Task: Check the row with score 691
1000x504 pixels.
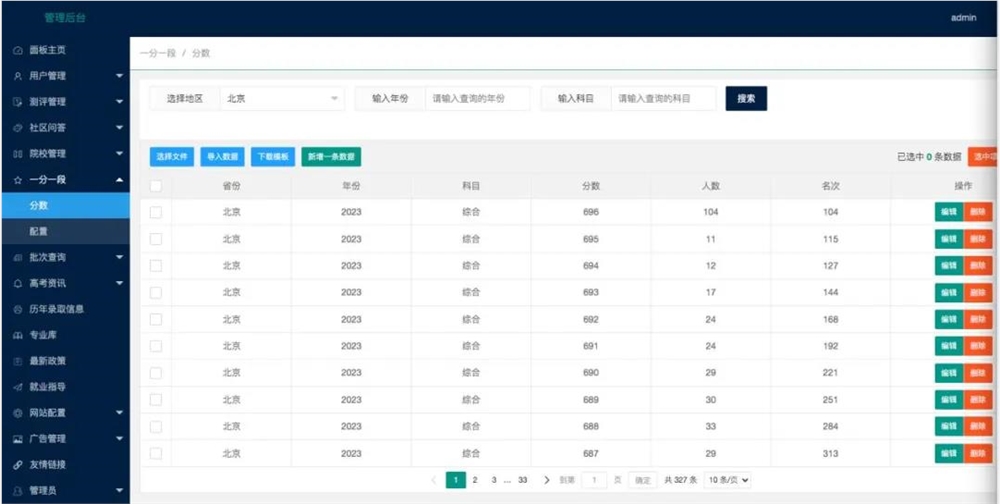Action: click(x=156, y=346)
